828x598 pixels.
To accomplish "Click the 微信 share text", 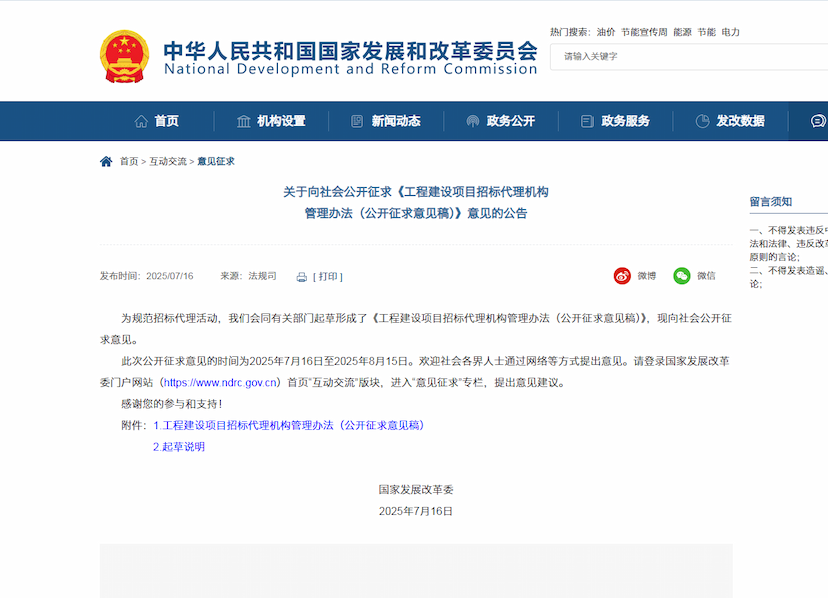I will pos(707,276).
